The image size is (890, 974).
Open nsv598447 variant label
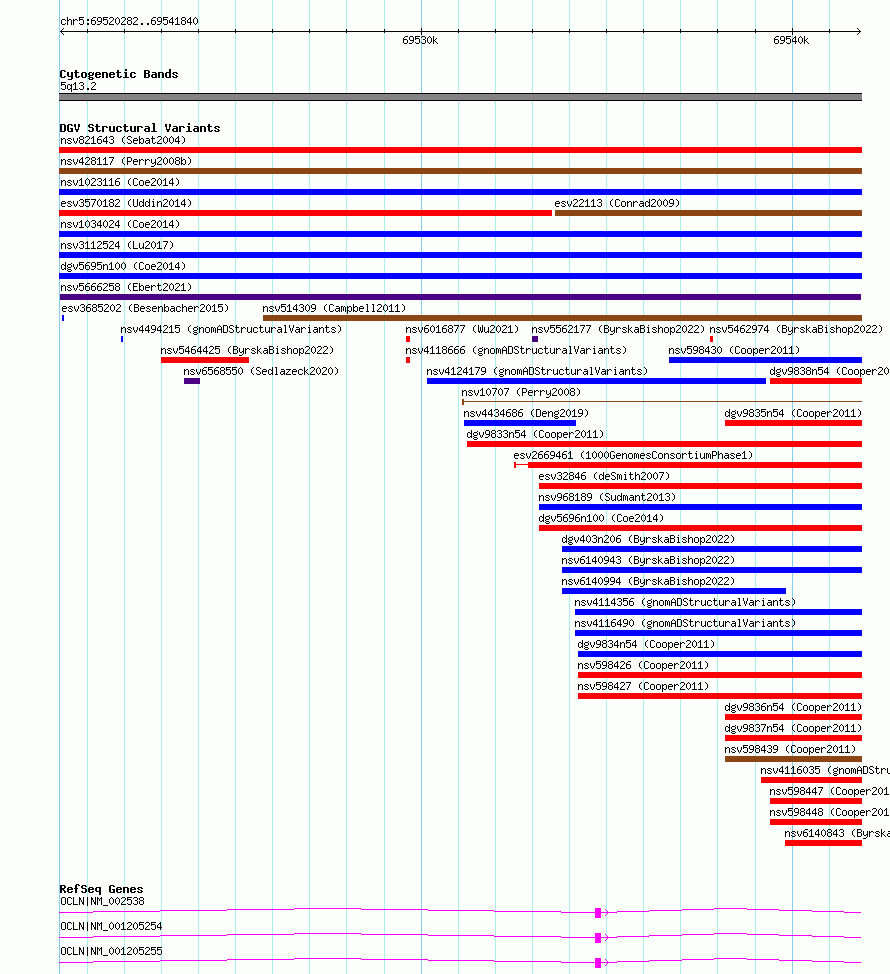coord(829,793)
